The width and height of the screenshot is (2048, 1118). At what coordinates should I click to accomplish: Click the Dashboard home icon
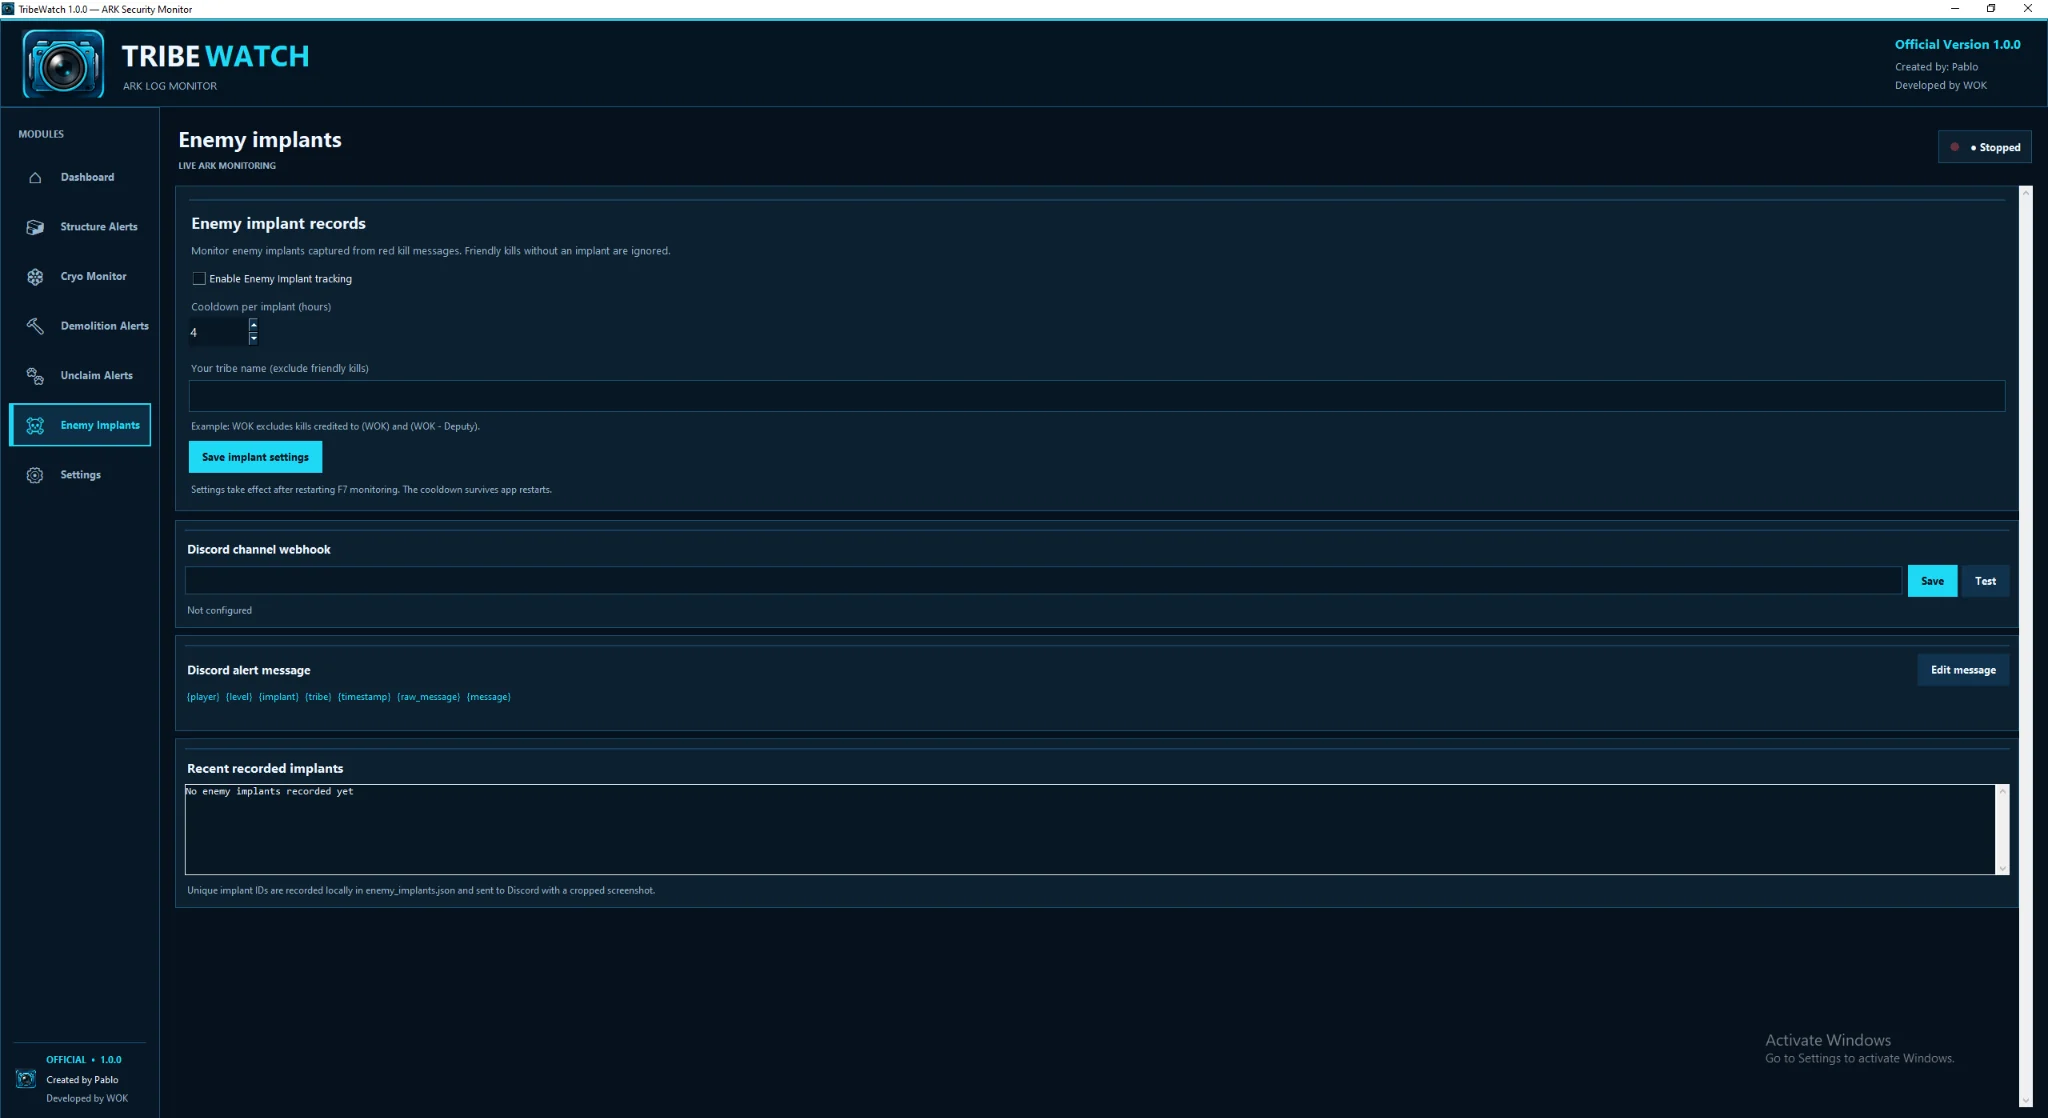point(35,178)
